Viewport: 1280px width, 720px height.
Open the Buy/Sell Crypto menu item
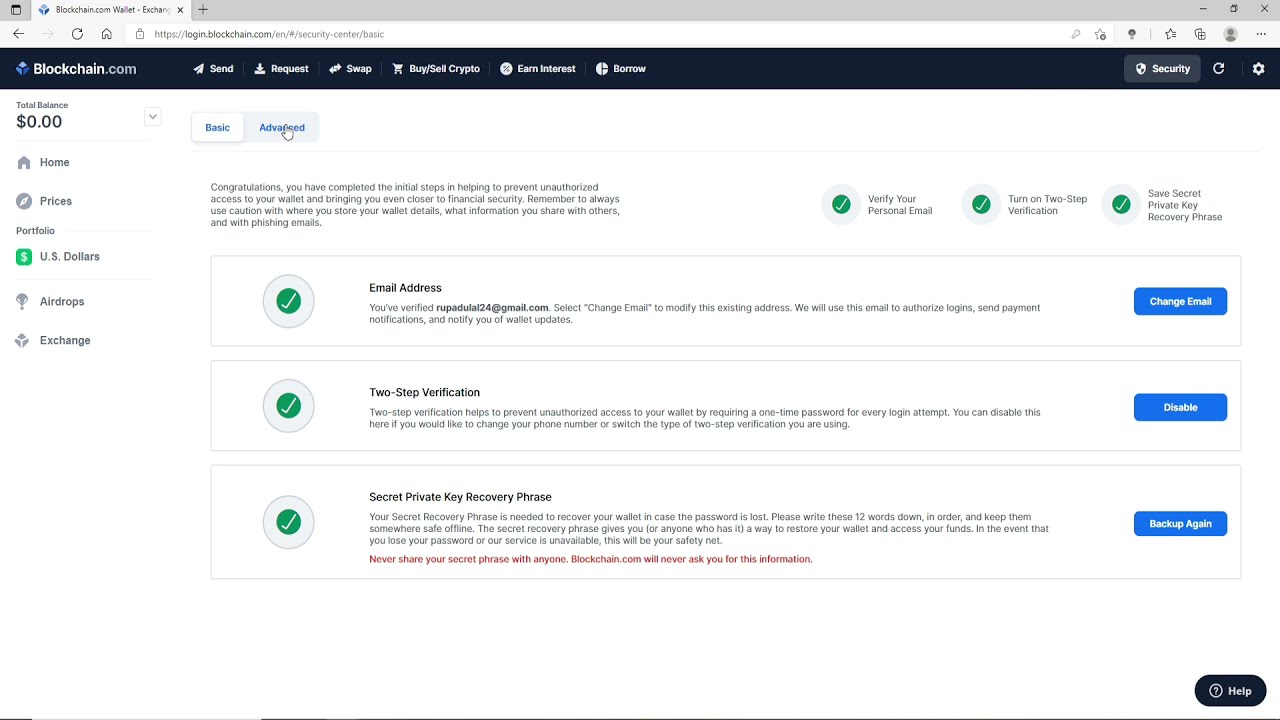[436, 69]
